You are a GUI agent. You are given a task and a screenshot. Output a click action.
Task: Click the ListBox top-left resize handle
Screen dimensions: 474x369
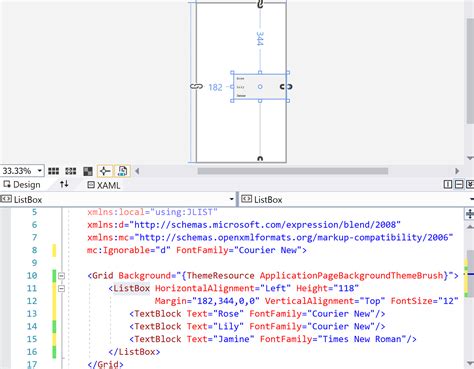(x=232, y=73)
